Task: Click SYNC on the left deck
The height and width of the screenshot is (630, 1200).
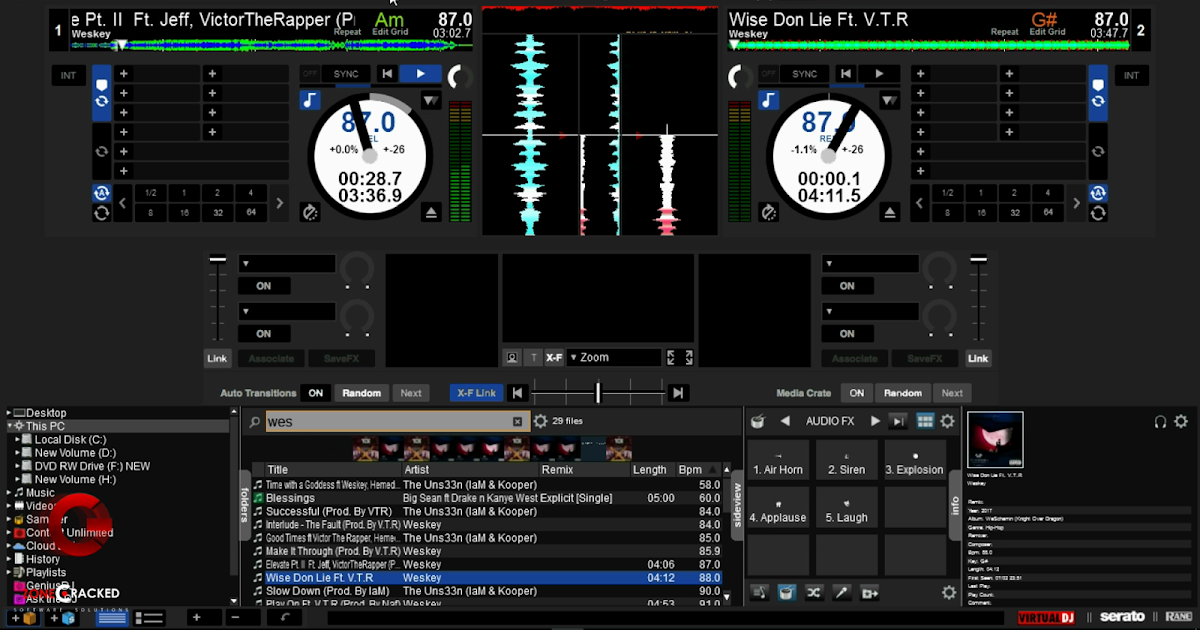Action: [x=346, y=73]
